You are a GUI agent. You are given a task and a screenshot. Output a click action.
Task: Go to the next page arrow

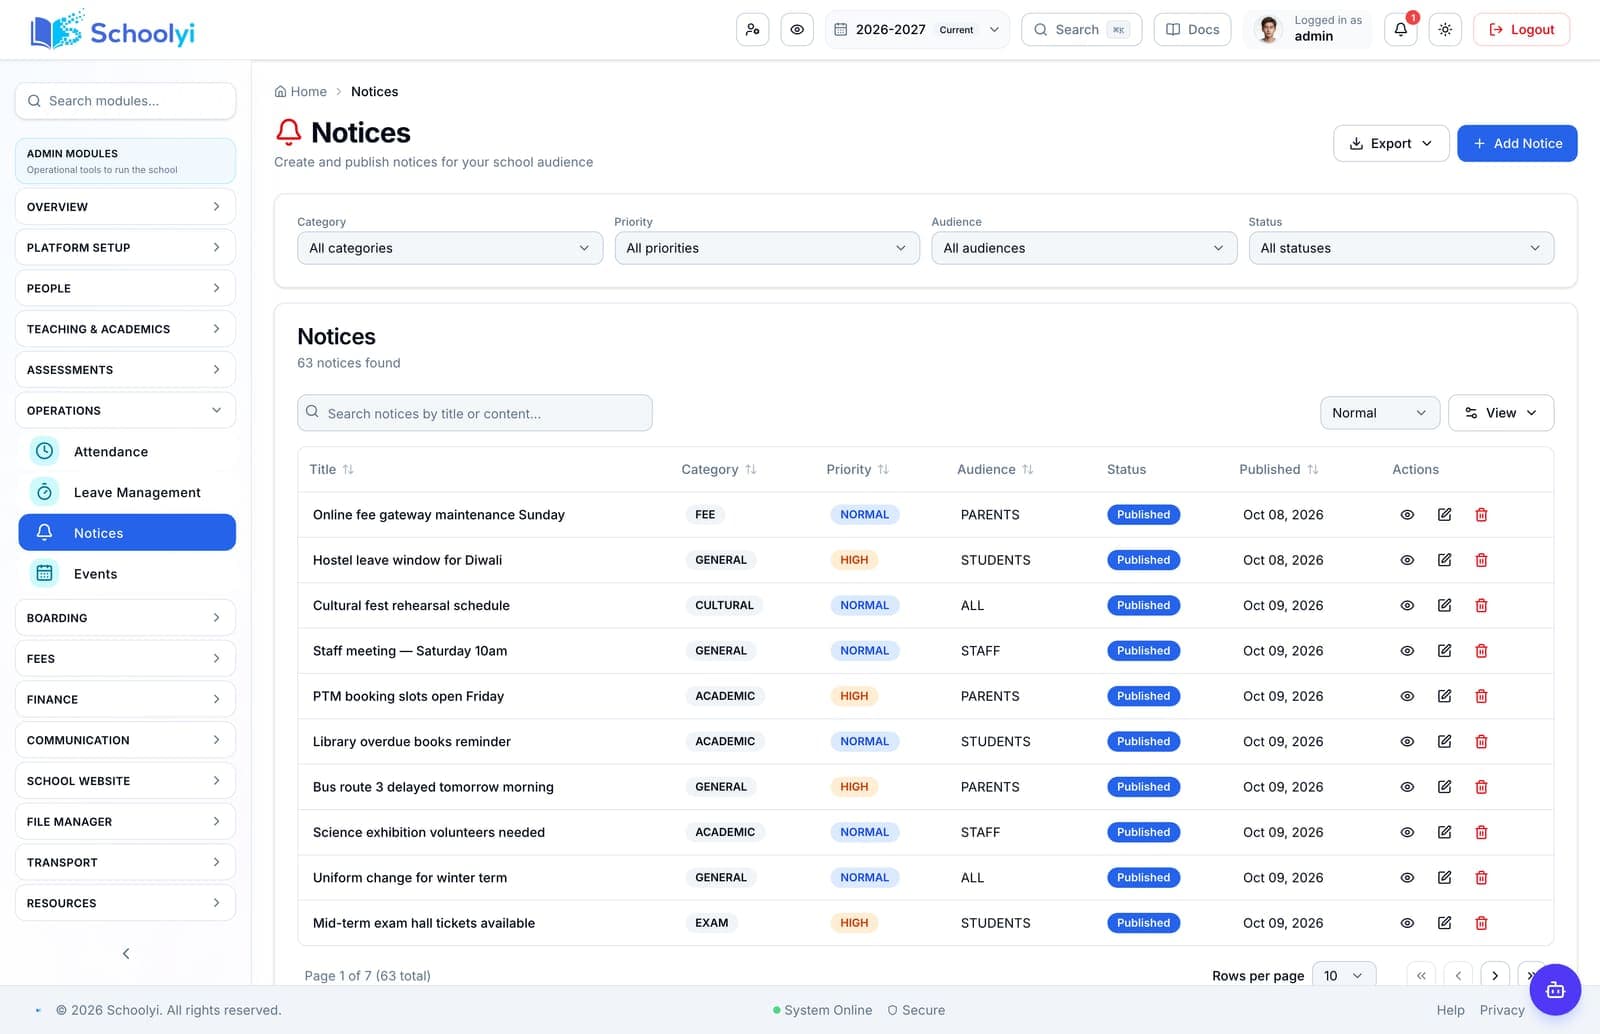(x=1495, y=976)
